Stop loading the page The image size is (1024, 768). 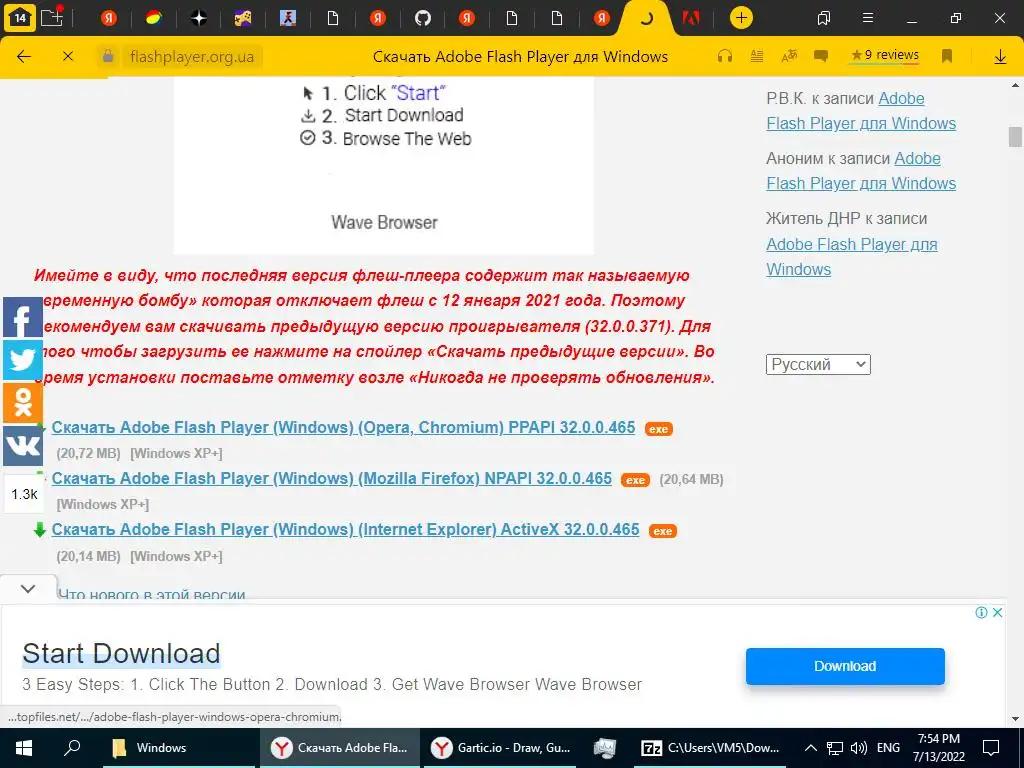[68, 56]
